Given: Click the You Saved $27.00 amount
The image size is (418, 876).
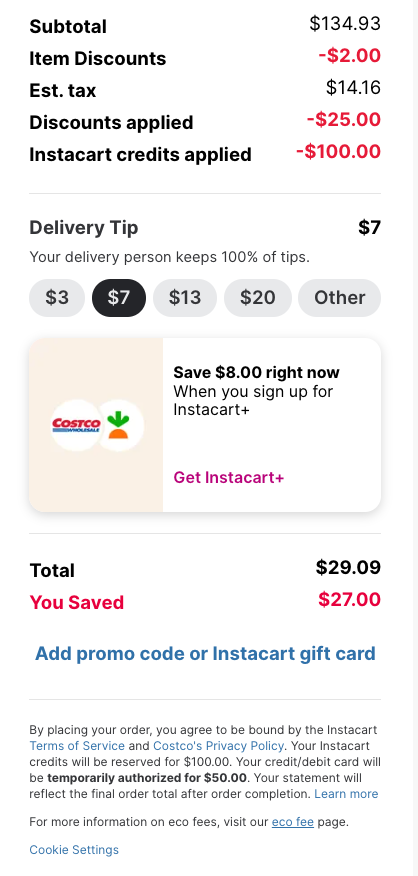Looking at the screenshot, I should [x=350, y=599].
